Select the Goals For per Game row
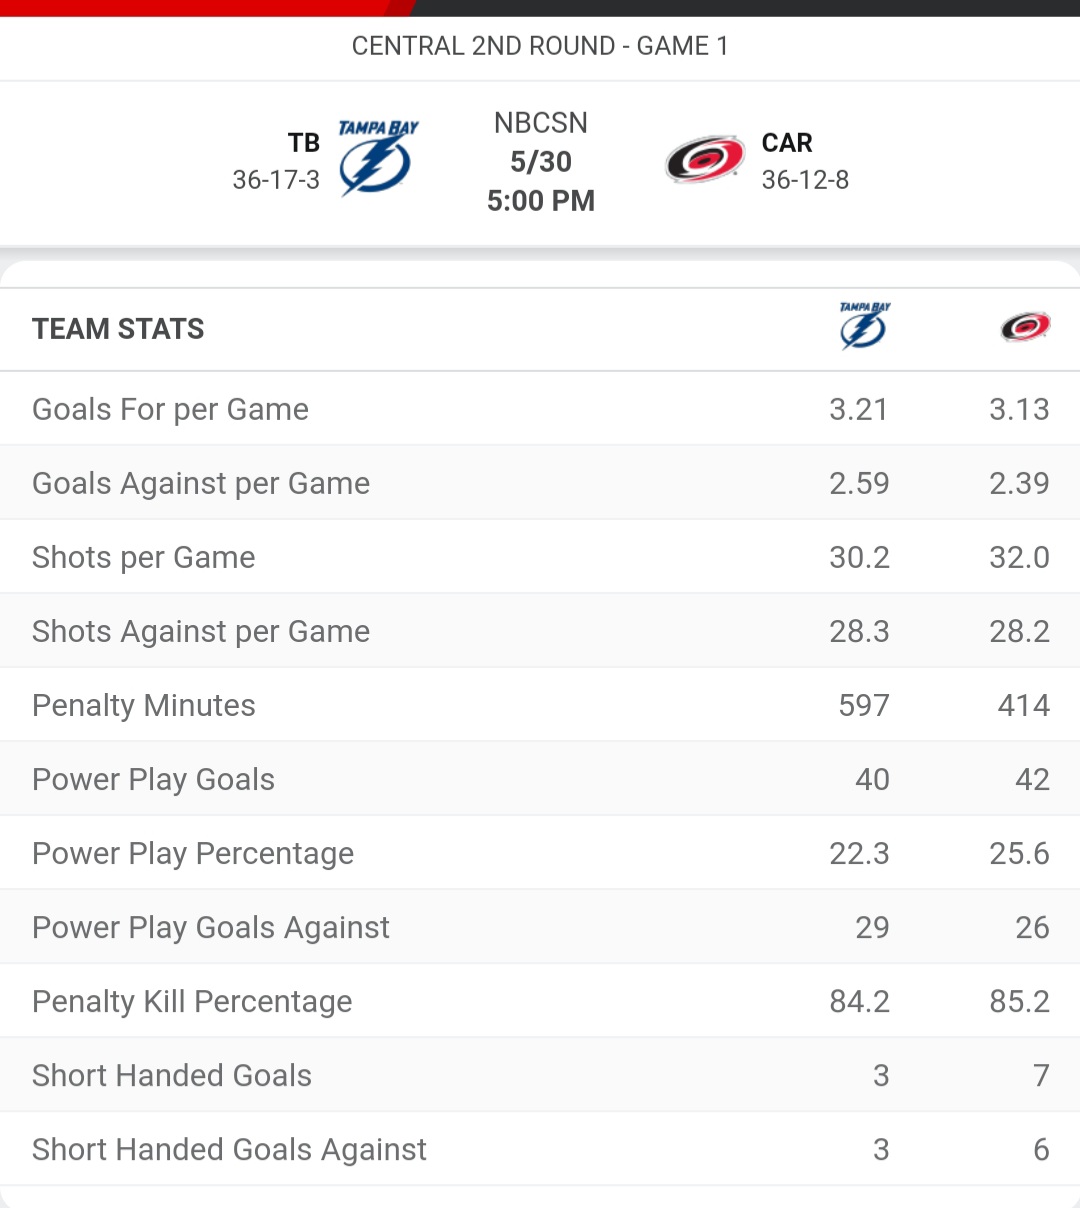The image size is (1080, 1208). click(x=540, y=409)
